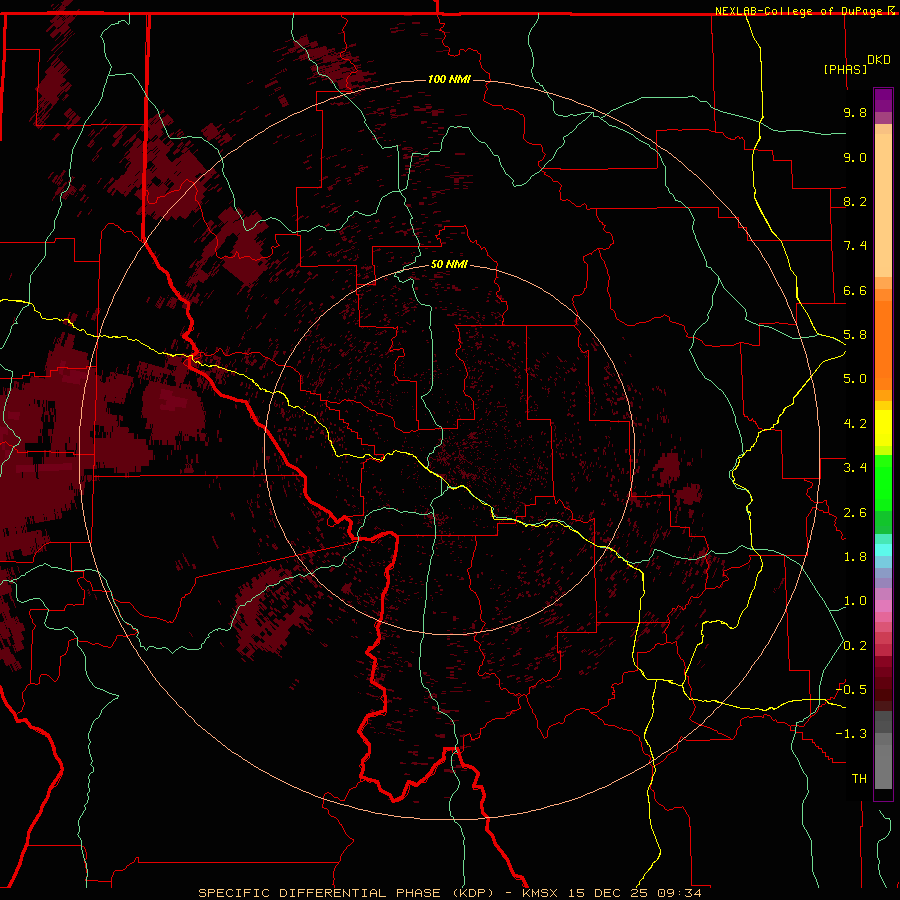The height and width of the screenshot is (900, 900).
Task: Click the [PHAS] label near the scale
Action: pyautogui.click(x=845, y=69)
